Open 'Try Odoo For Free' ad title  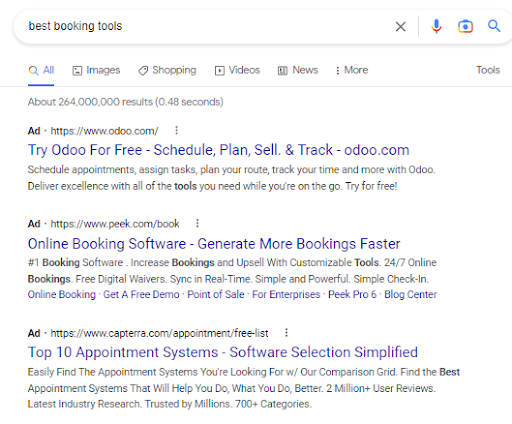tap(219, 150)
